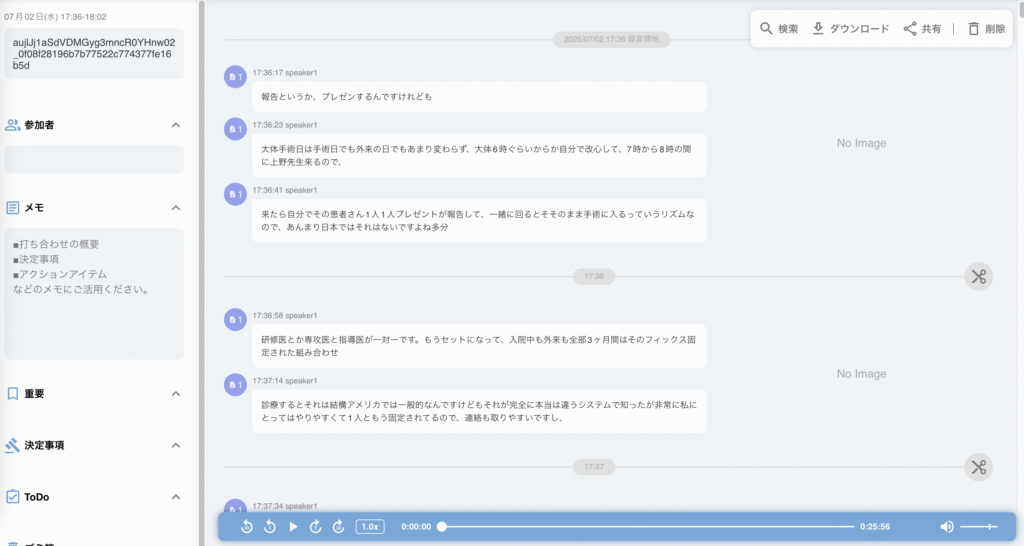Click message starting '来たら自分でその患者さん'

coord(479,221)
